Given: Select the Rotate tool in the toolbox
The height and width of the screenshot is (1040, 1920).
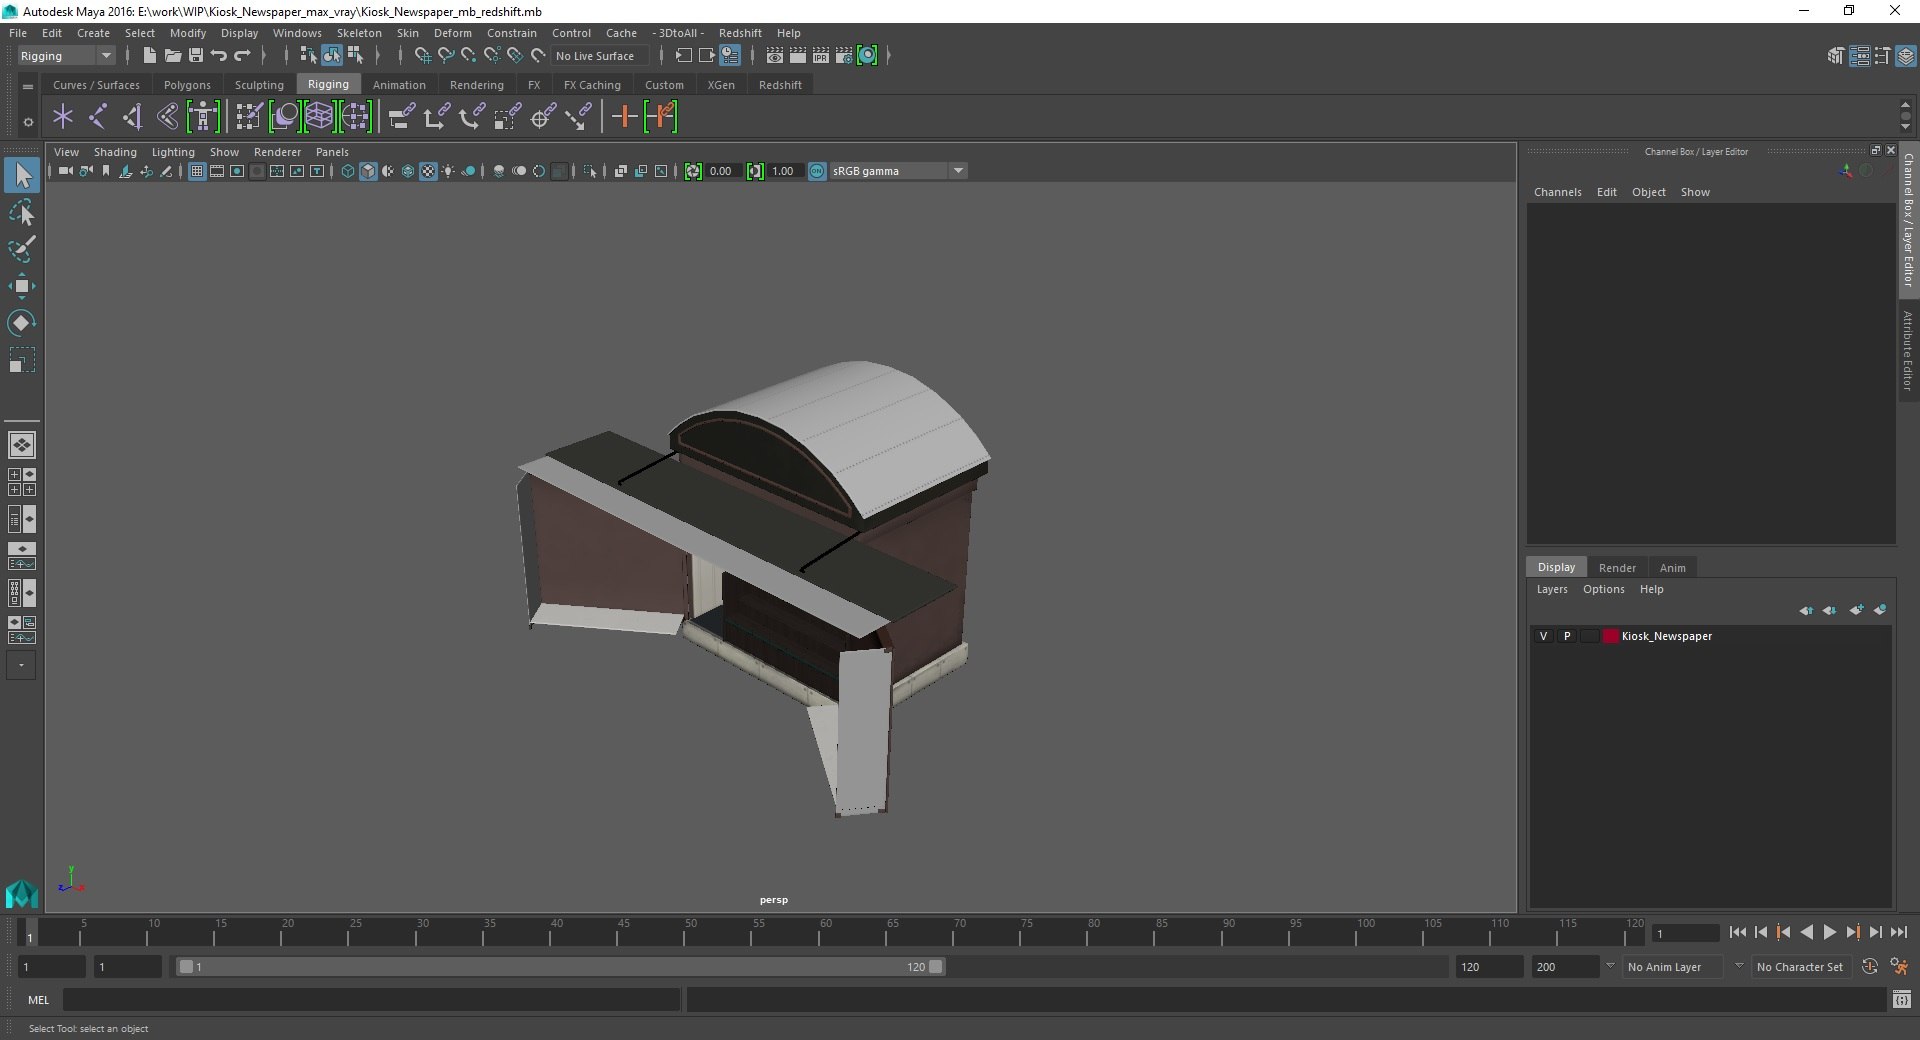Looking at the screenshot, I should (21, 323).
